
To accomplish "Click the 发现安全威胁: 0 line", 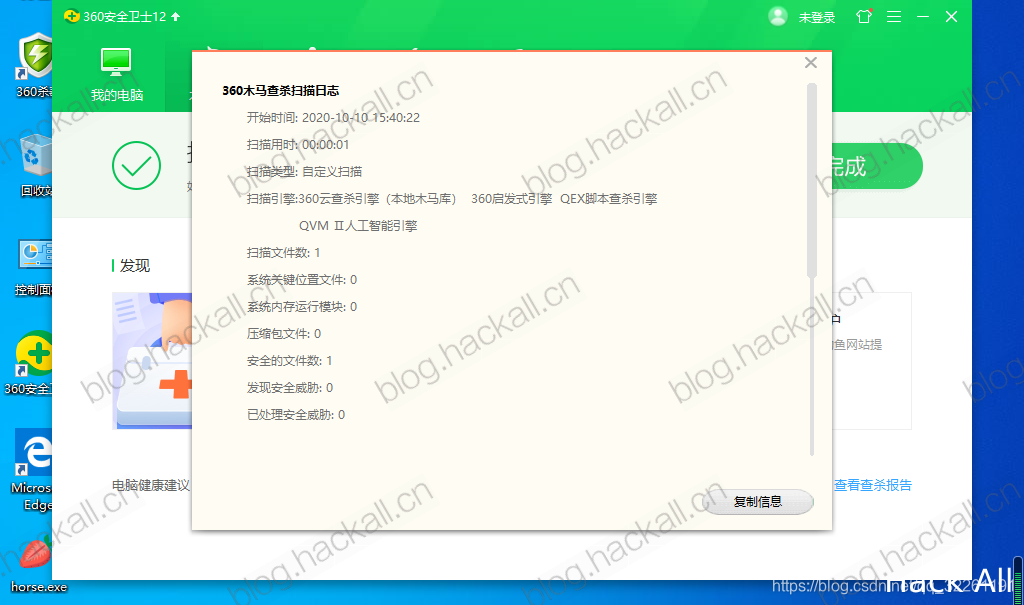I will pyautogui.click(x=290, y=388).
